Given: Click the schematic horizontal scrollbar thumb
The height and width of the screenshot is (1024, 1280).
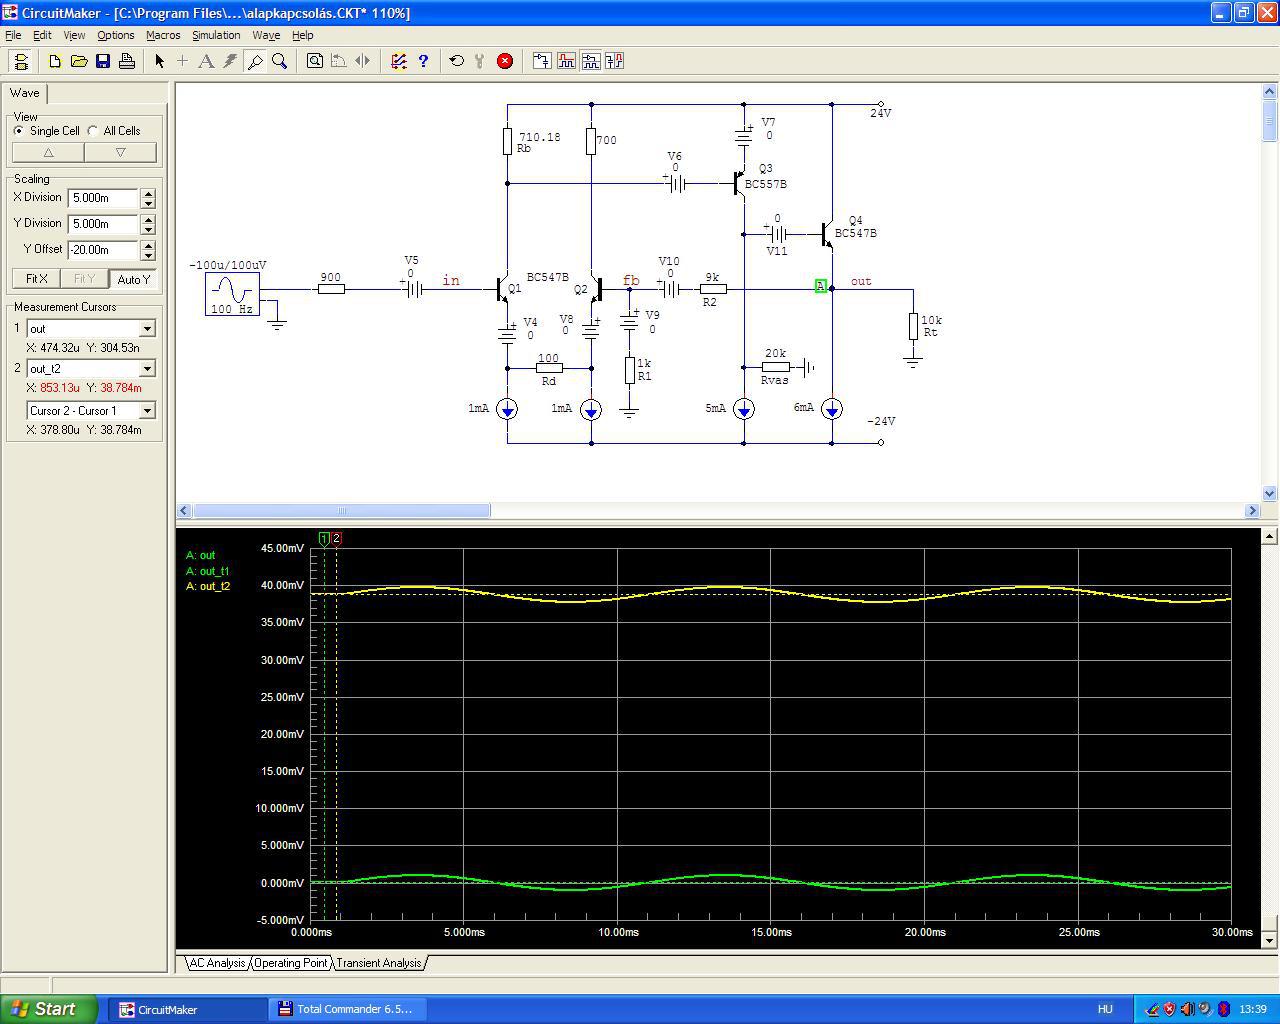Looking at the screenshot, I should pos(341,511).
